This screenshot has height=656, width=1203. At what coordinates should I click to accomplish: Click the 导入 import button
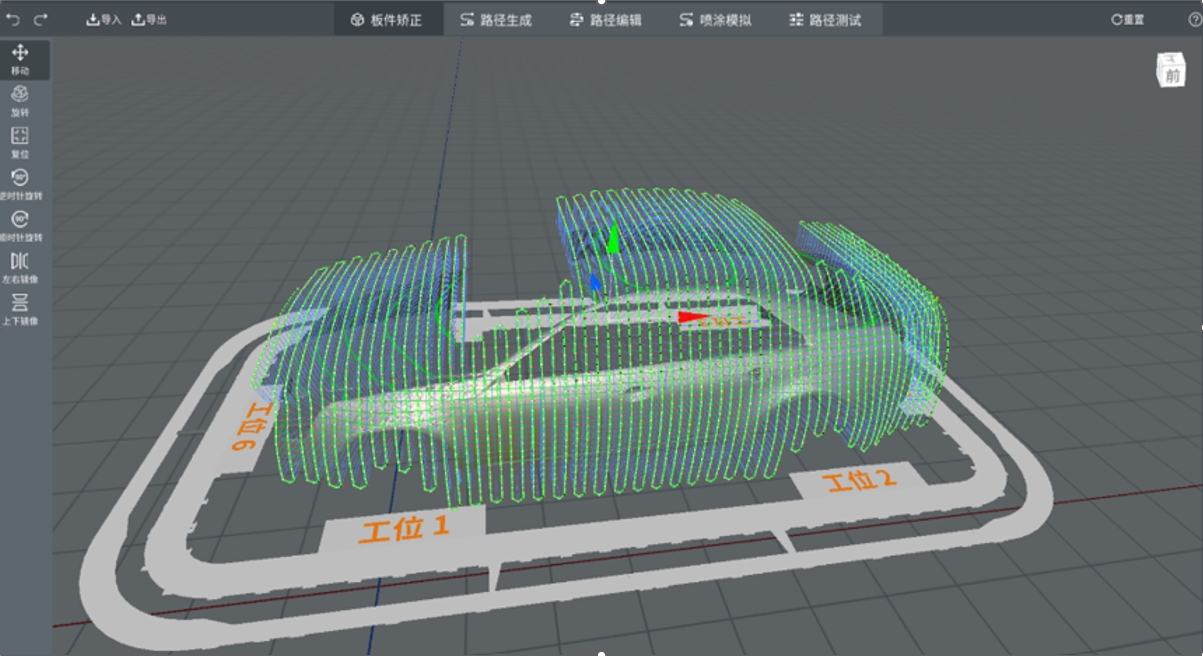click(103, 19)
